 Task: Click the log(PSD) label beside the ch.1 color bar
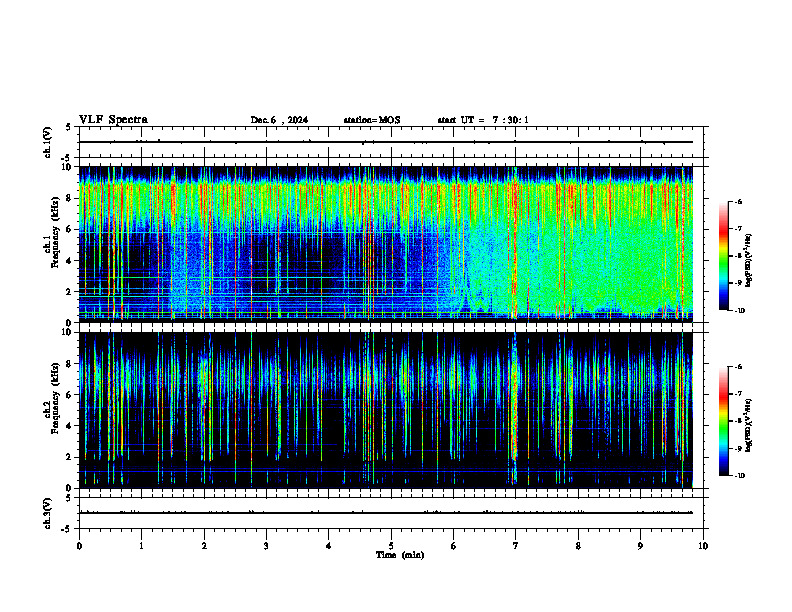click(x=749, y=261)
